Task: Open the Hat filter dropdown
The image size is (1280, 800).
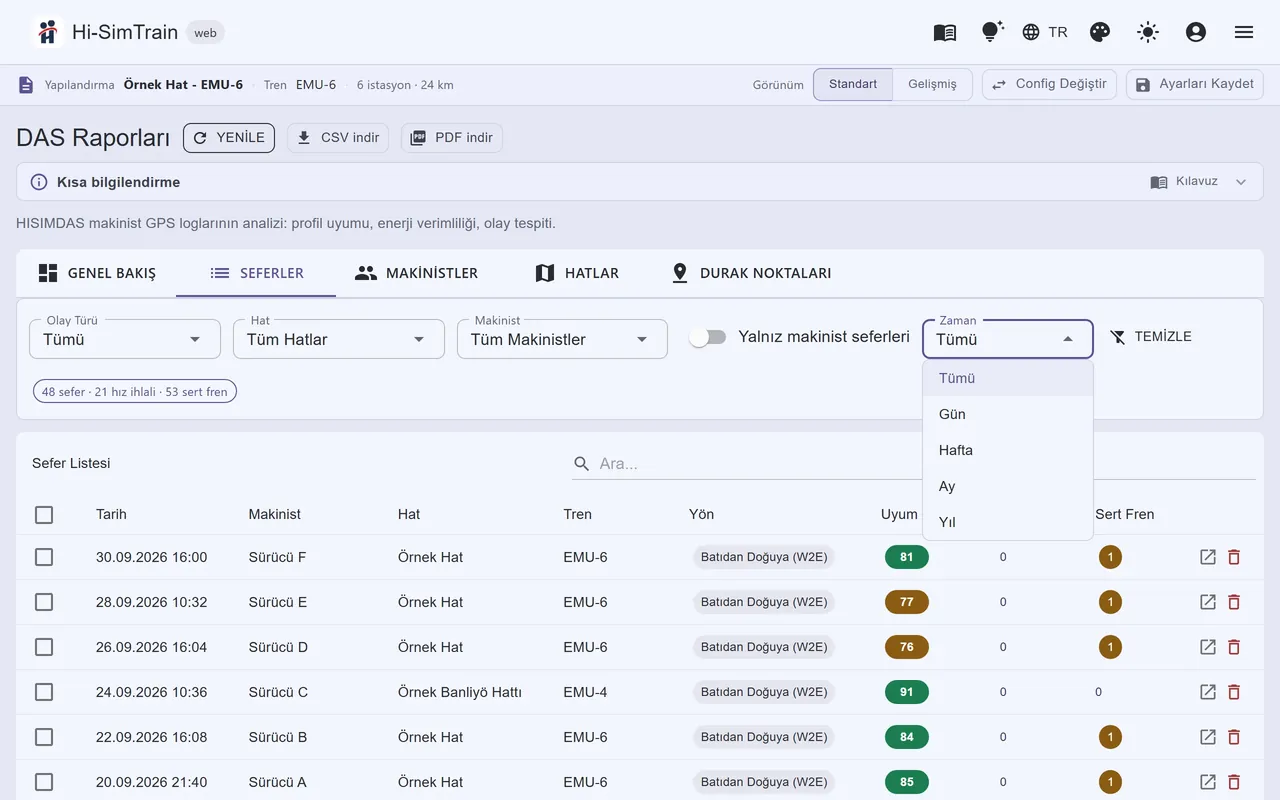Action: pos(339,339)
